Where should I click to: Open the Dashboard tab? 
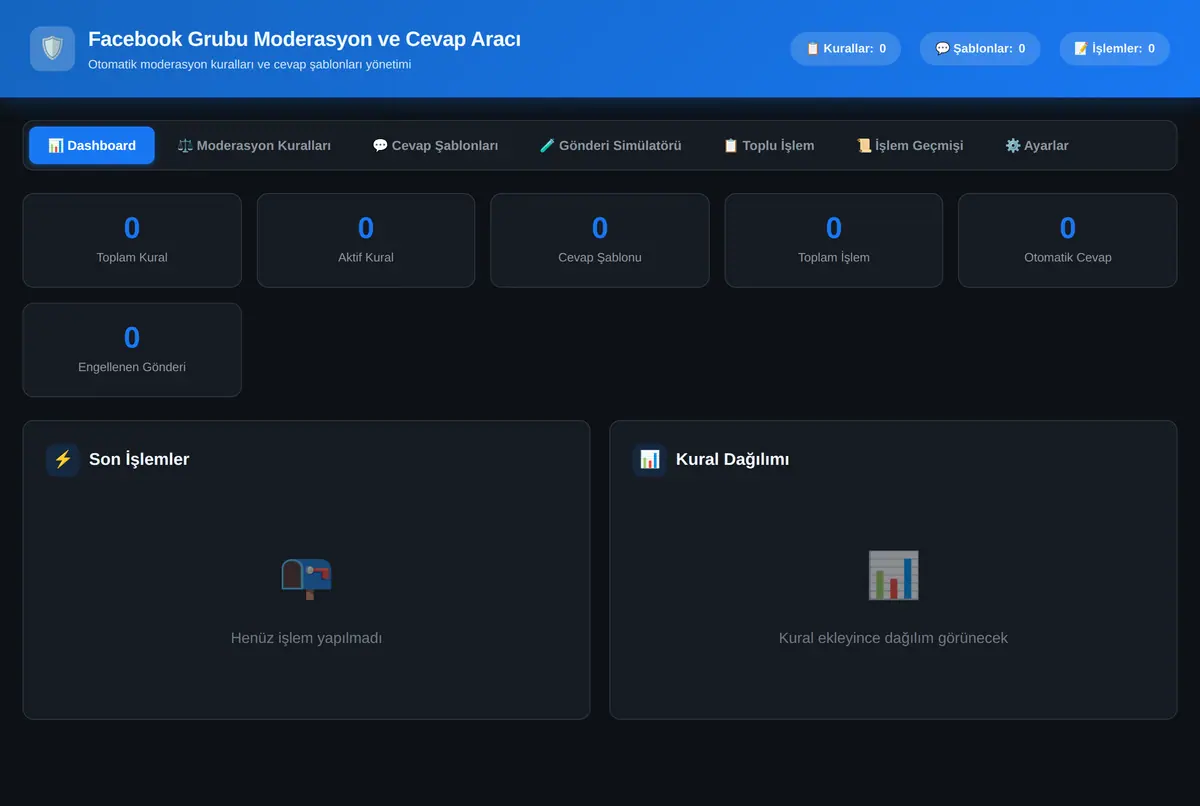(x=92, y=145)
